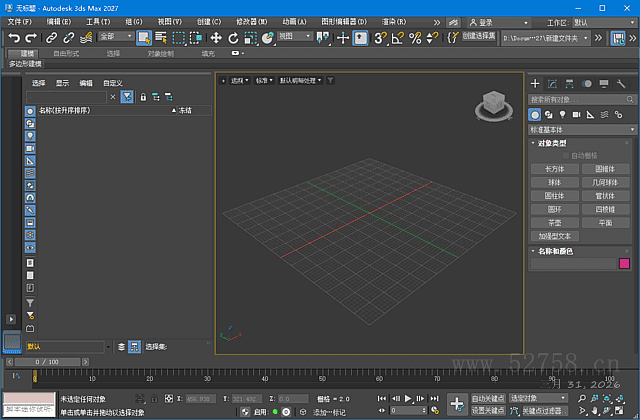Collapse the 对象类型 rollout
640x420 pixels.
(552, 143)
